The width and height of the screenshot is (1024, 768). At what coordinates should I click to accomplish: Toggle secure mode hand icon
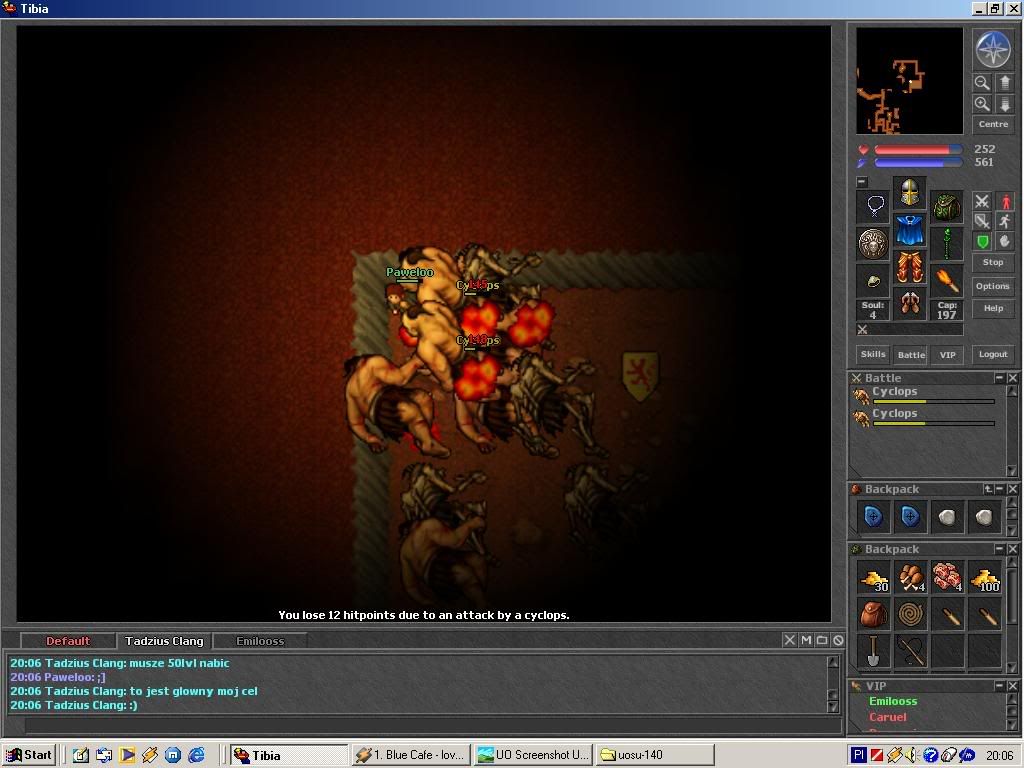coord(1004,242)
